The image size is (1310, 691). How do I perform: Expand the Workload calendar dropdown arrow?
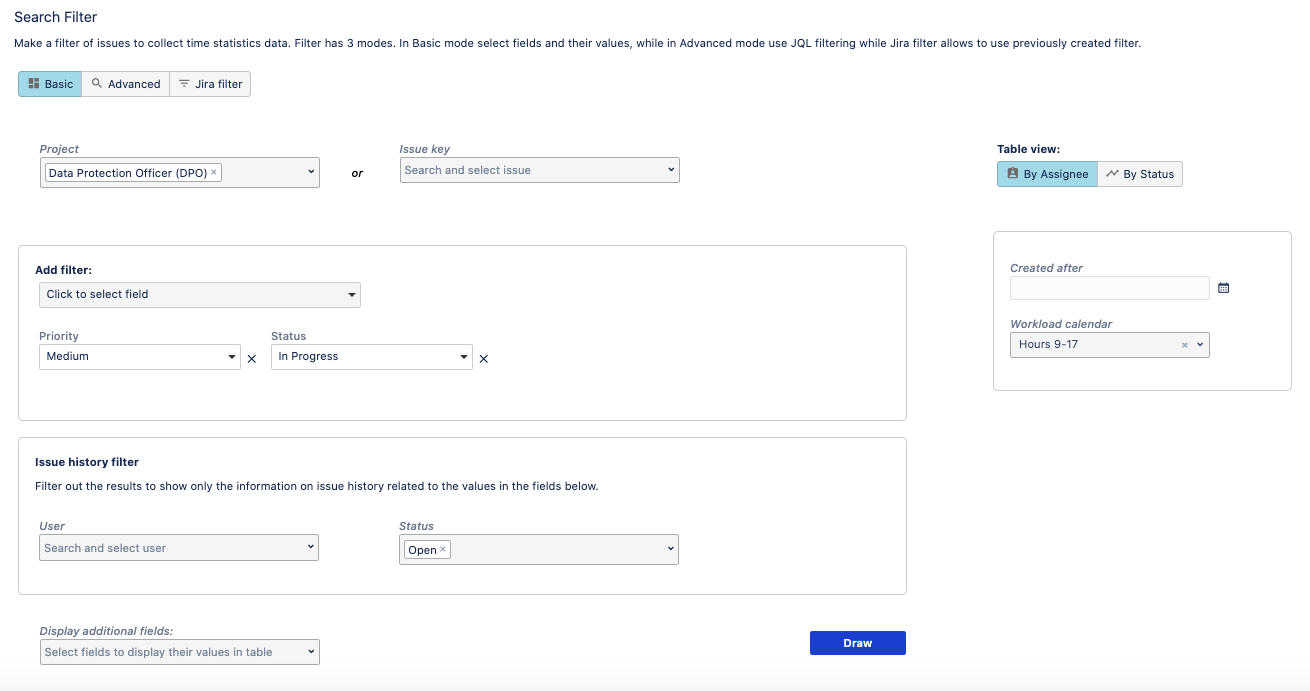pyautogui.click(x=1200, y=345)
